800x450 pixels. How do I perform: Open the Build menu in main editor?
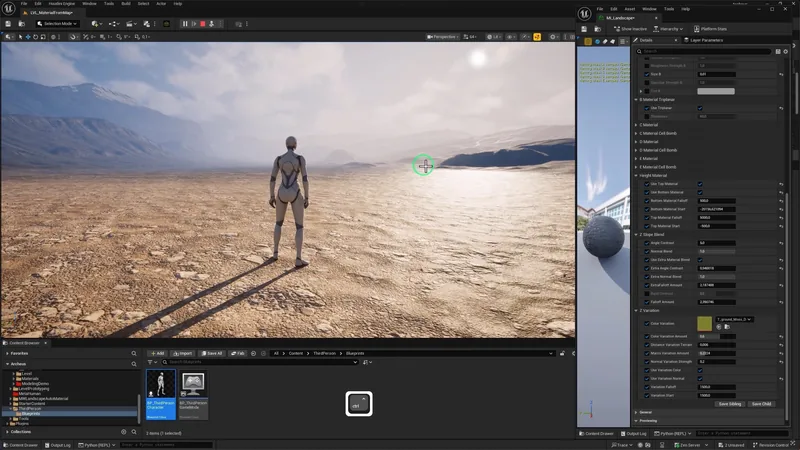pos(126,4)
